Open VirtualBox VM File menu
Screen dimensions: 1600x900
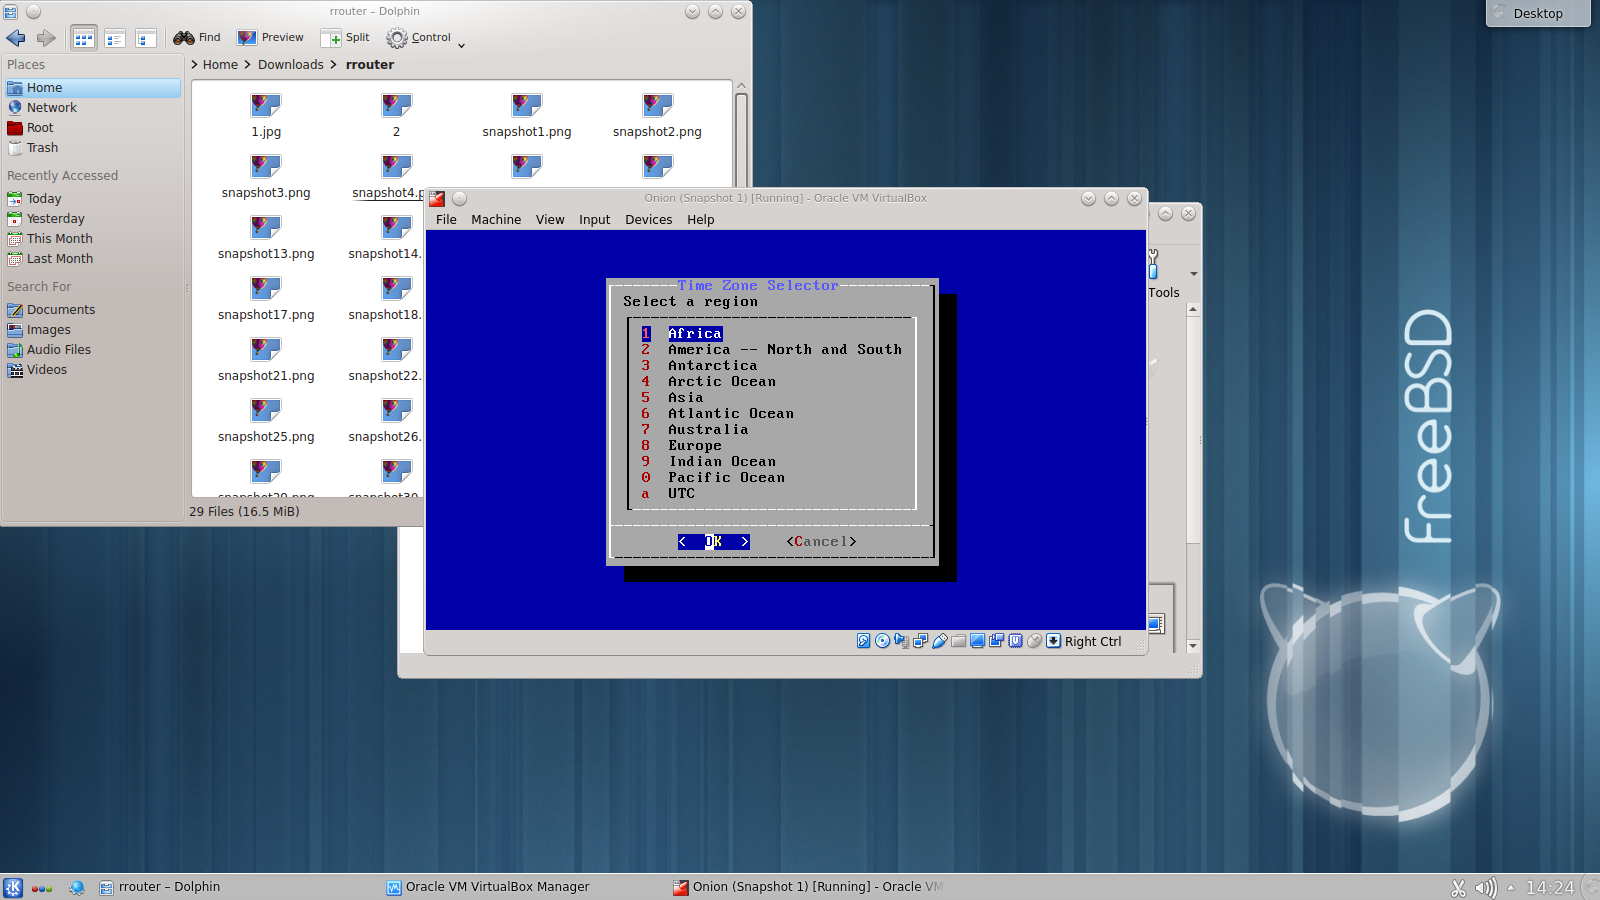pos(446,220)
